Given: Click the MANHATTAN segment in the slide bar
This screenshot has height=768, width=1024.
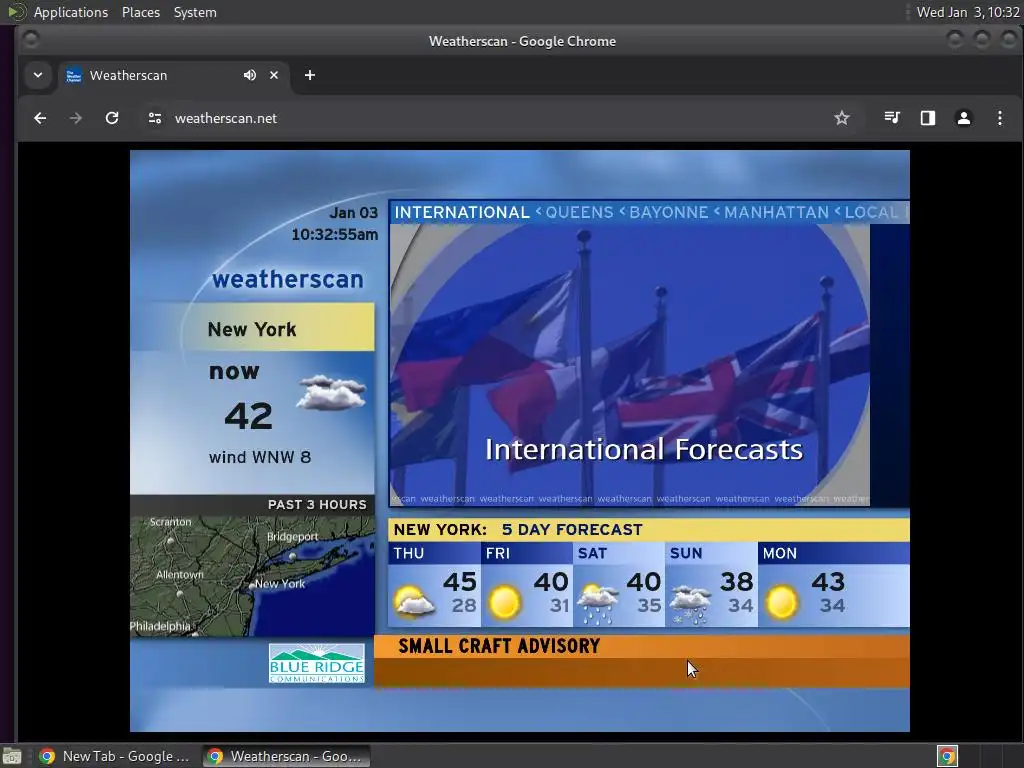Looking at the screenshot, I should tap(776, 212).
